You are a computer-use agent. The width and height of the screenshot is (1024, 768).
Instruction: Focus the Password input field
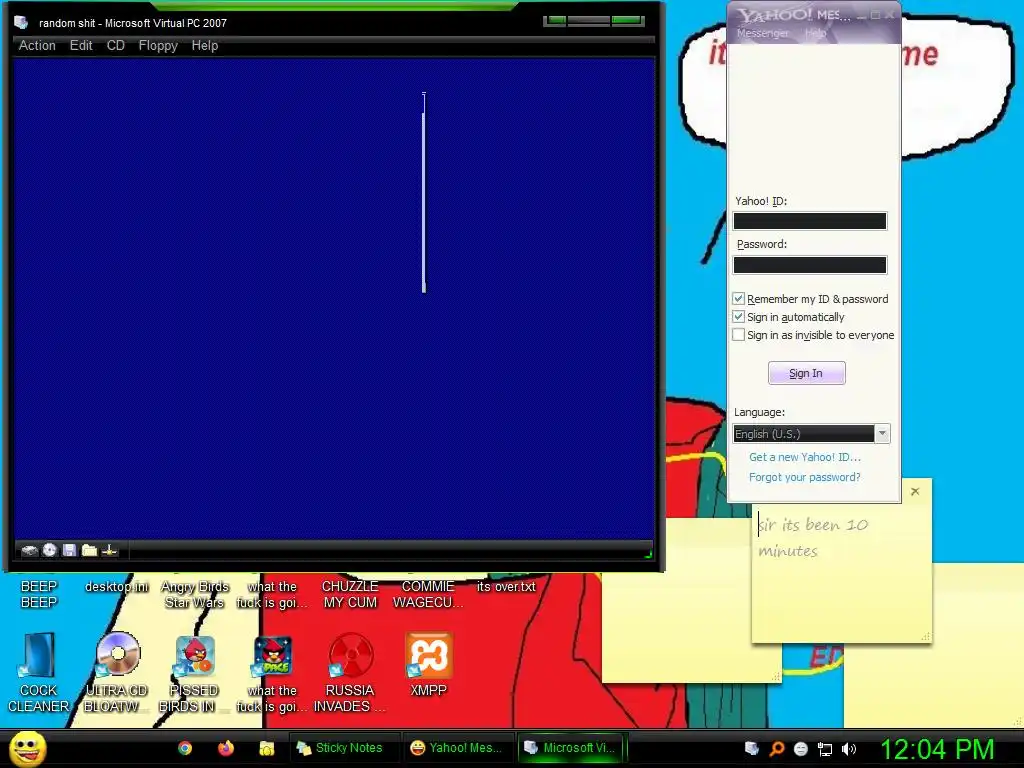tap(810, 264)
